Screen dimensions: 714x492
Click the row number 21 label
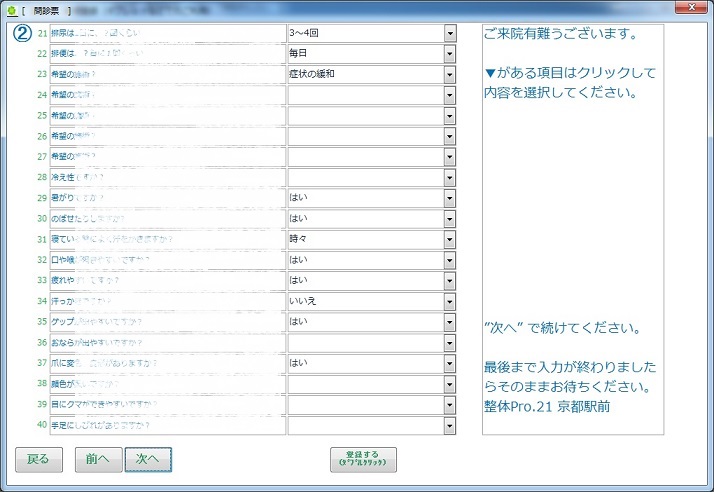42,33
